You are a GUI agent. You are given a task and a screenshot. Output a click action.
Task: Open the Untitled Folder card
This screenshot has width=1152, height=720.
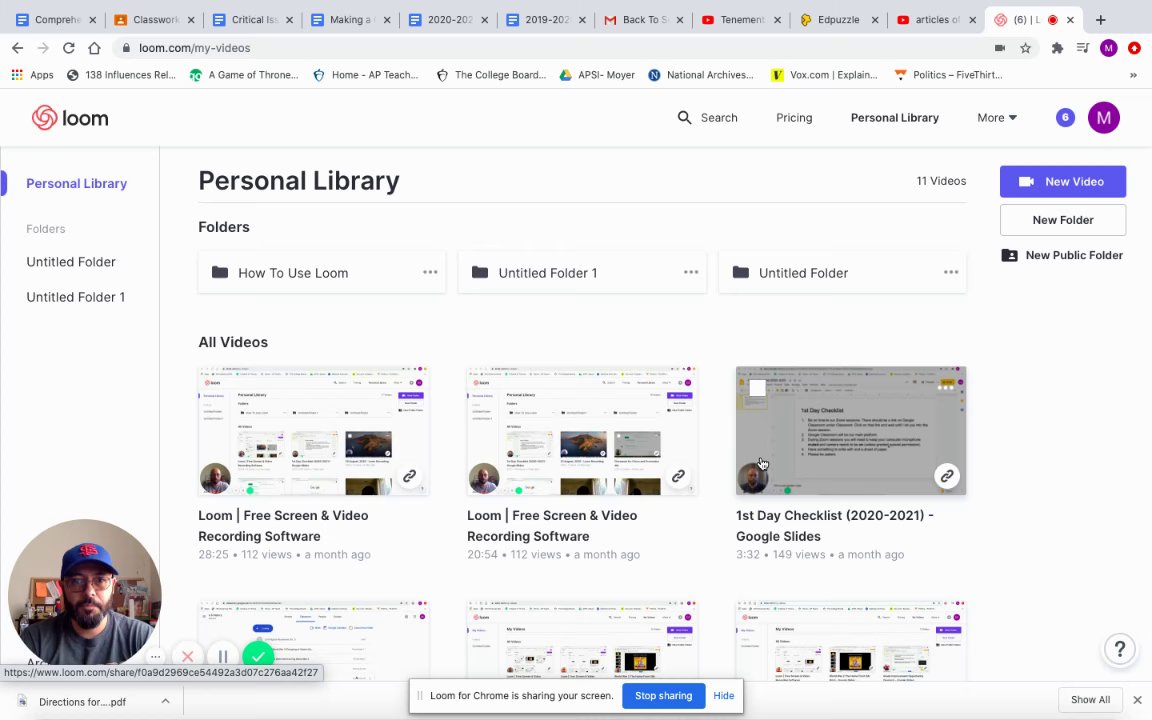842,273
